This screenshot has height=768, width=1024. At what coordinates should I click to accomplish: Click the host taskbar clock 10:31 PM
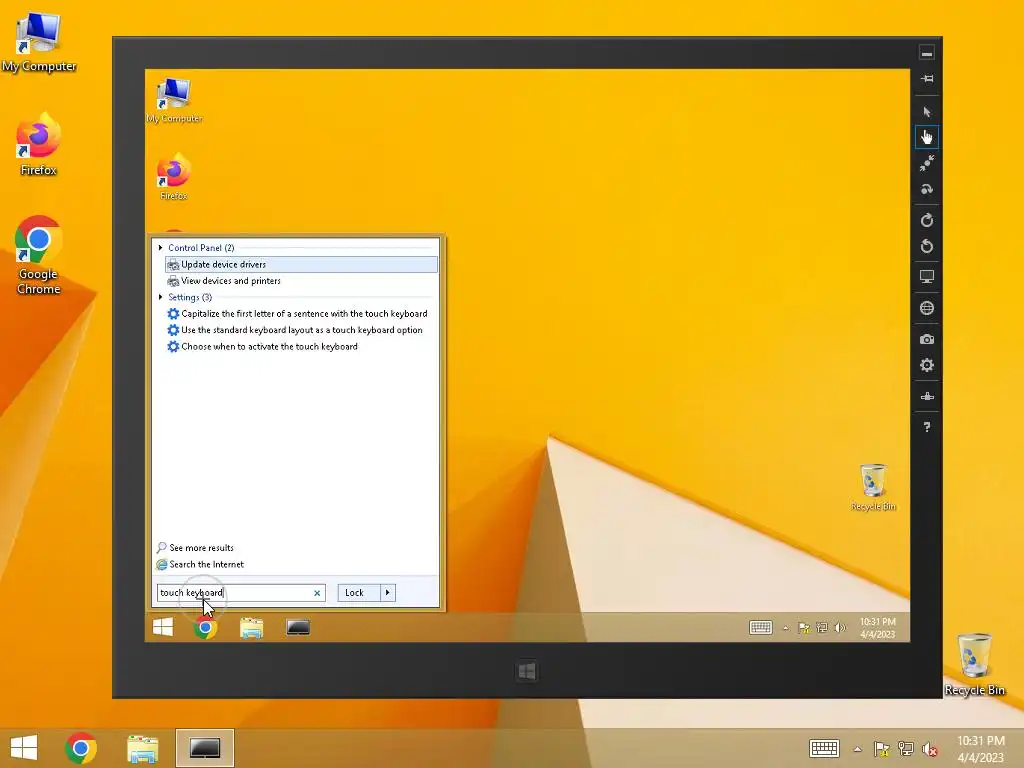coord(980,748)
